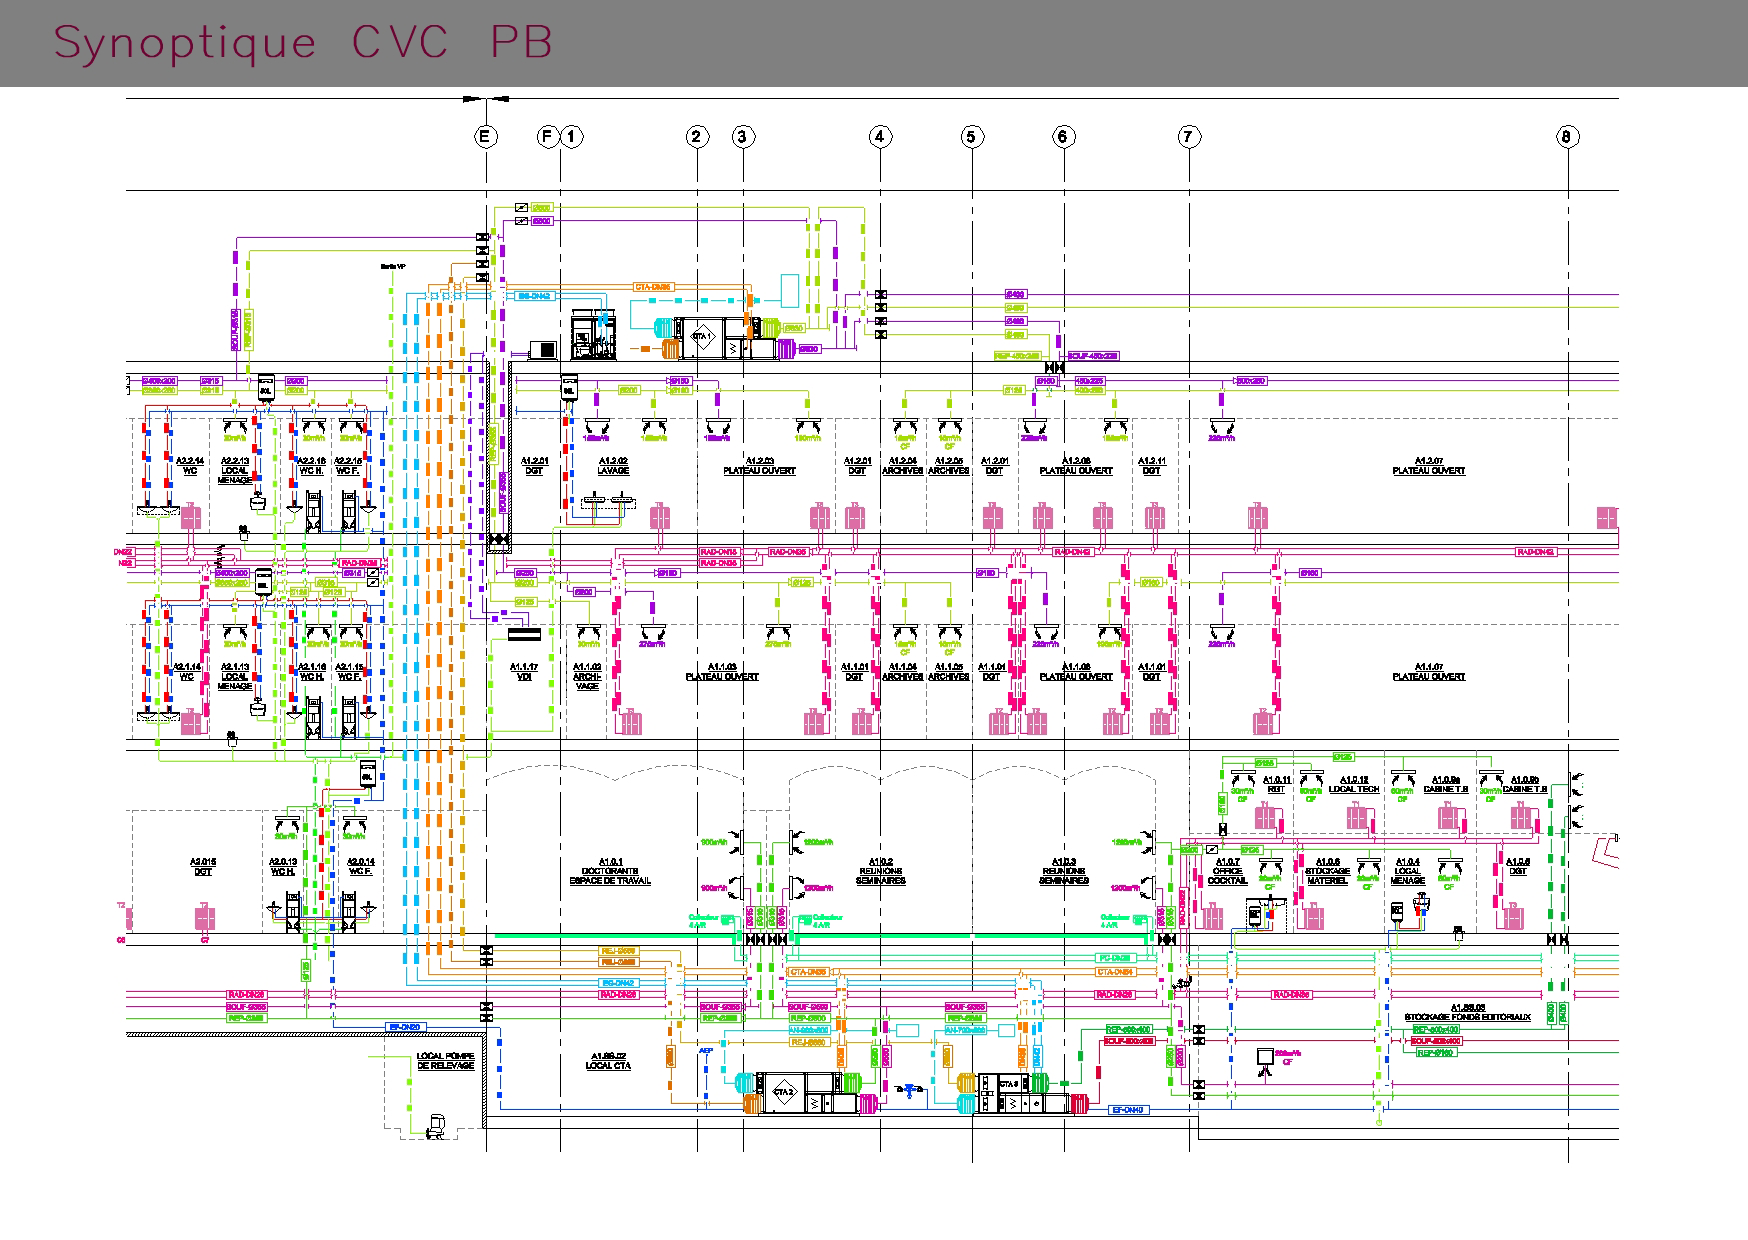Click the A1.SS.03 Stockage Fonds Editoriaux label

click(x=1467, y=1012)
